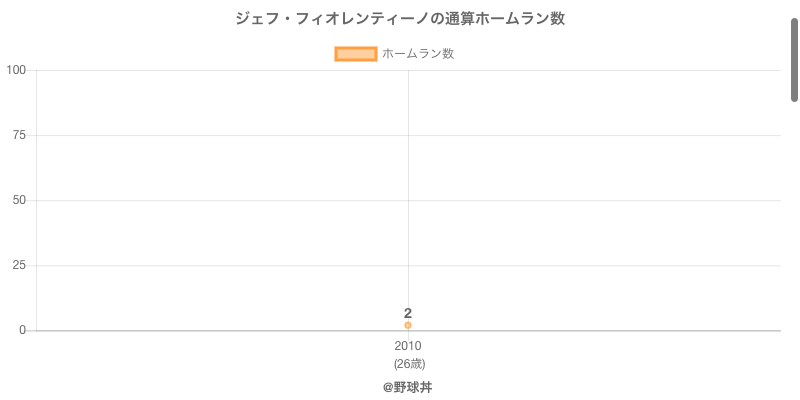Click the (26歳) age label
The height and width of the screenshot is (400, 800).
pos(409,364)
